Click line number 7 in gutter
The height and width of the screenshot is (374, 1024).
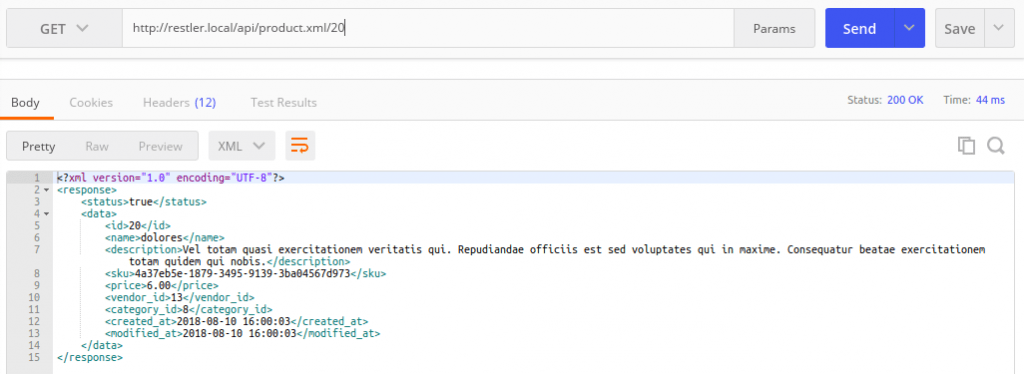[37, 249]
